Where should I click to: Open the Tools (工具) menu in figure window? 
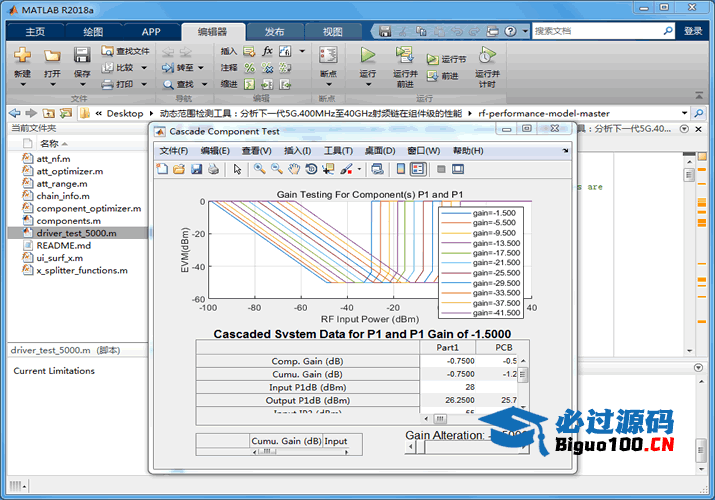click(x=338, y=151)
